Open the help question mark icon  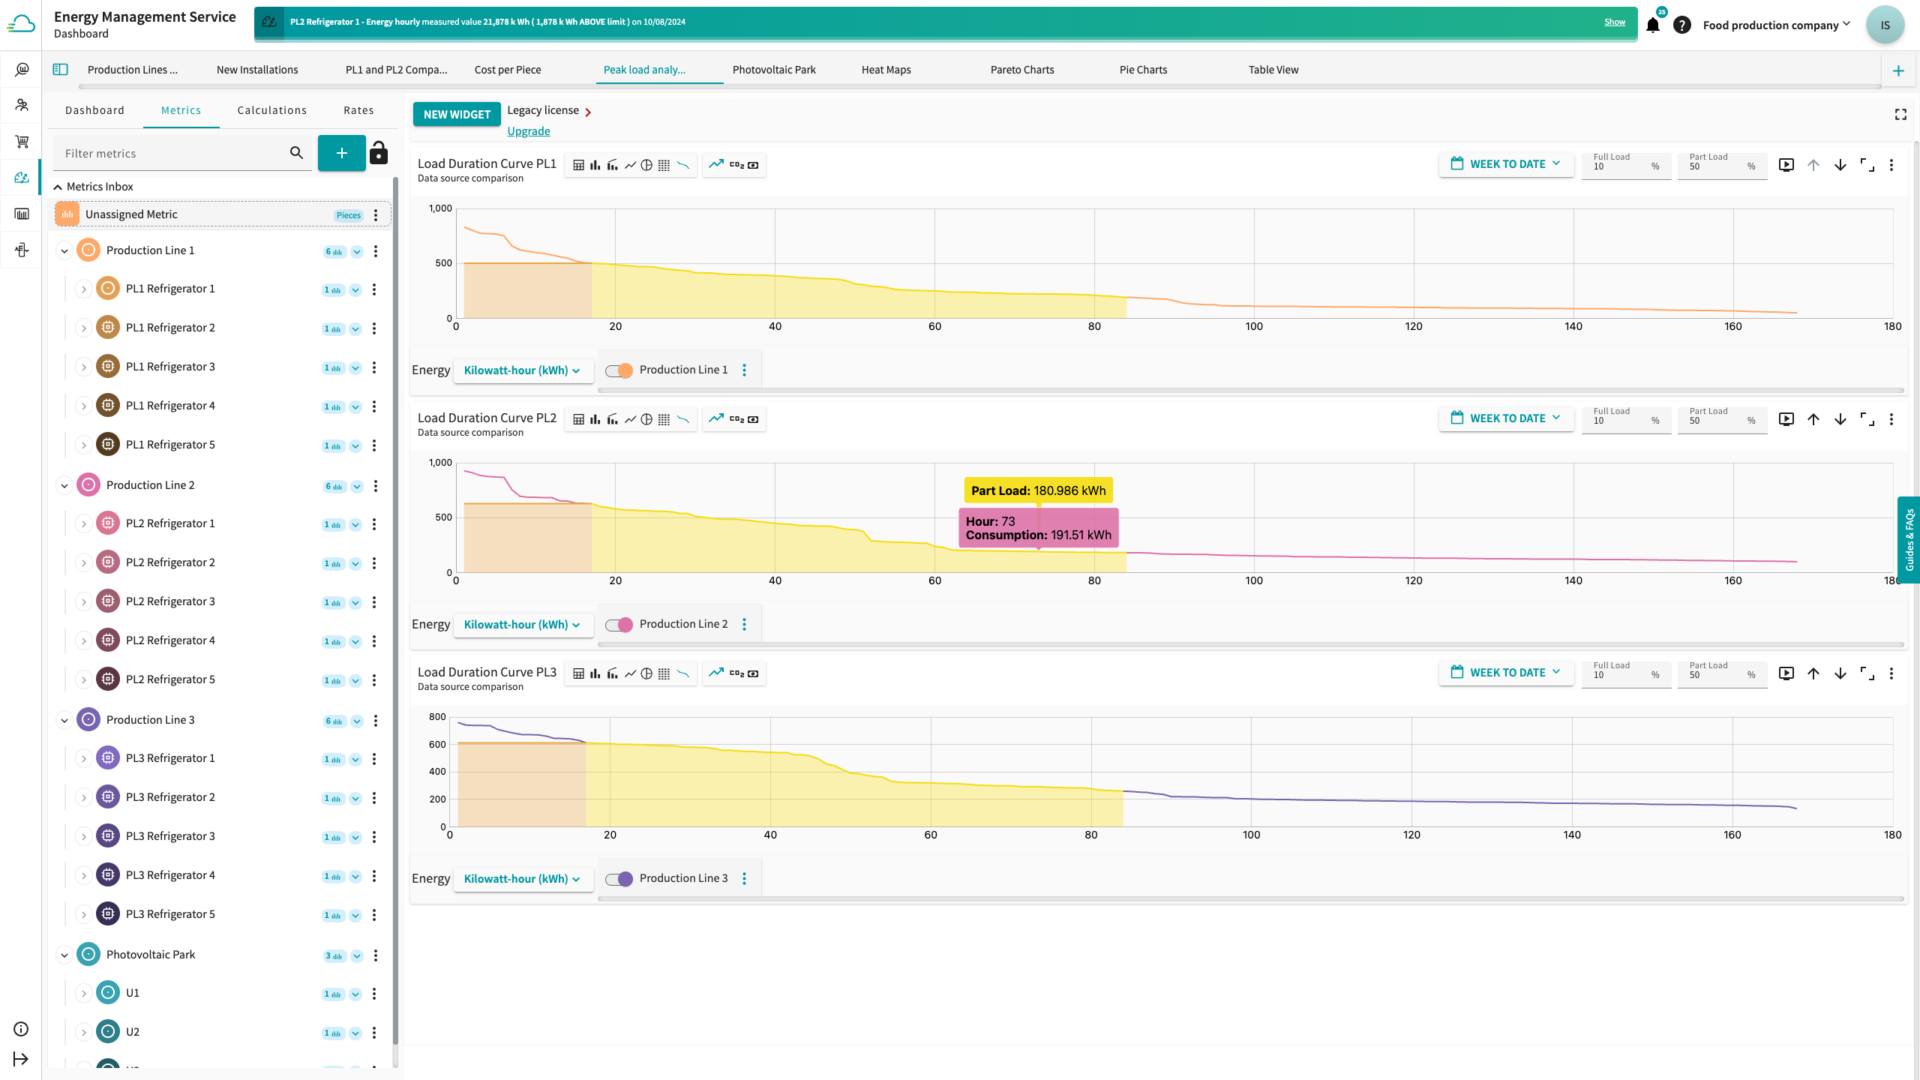1682,26
